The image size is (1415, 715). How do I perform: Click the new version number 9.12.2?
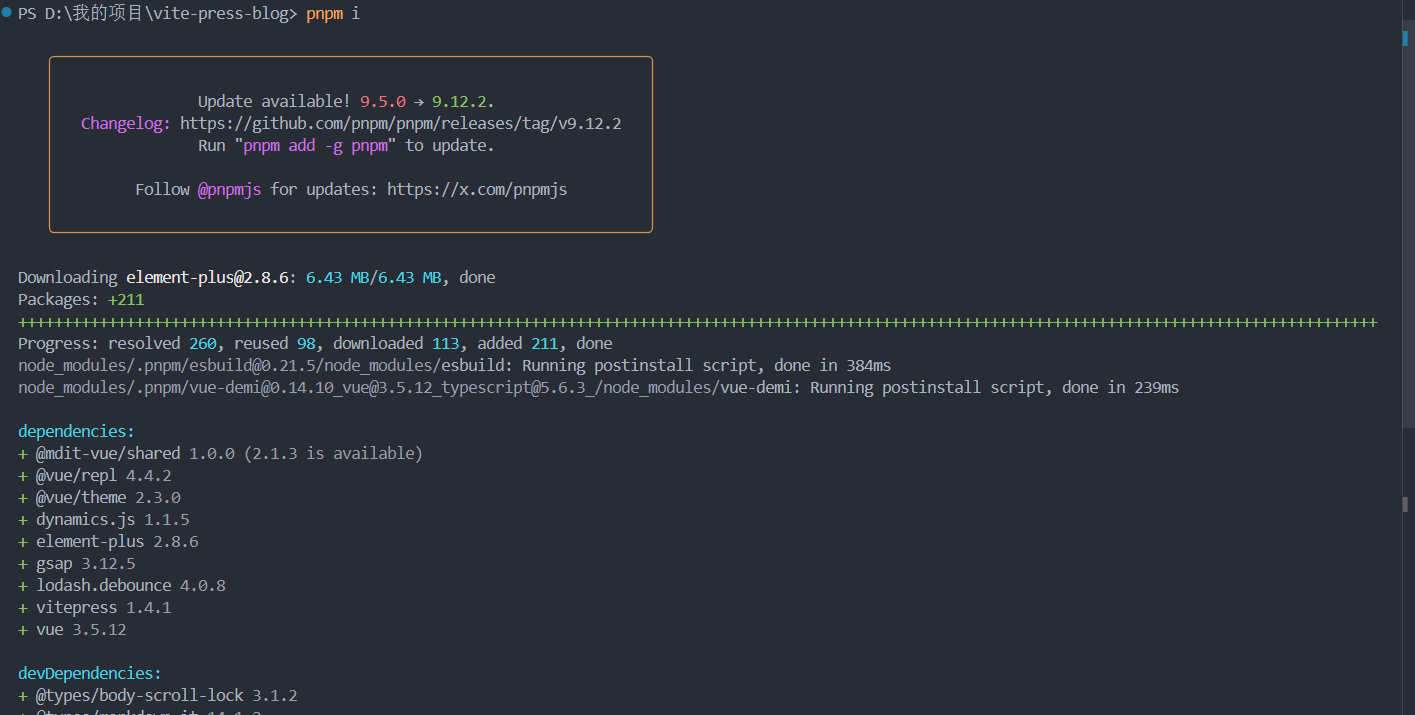tap(461, 101)
